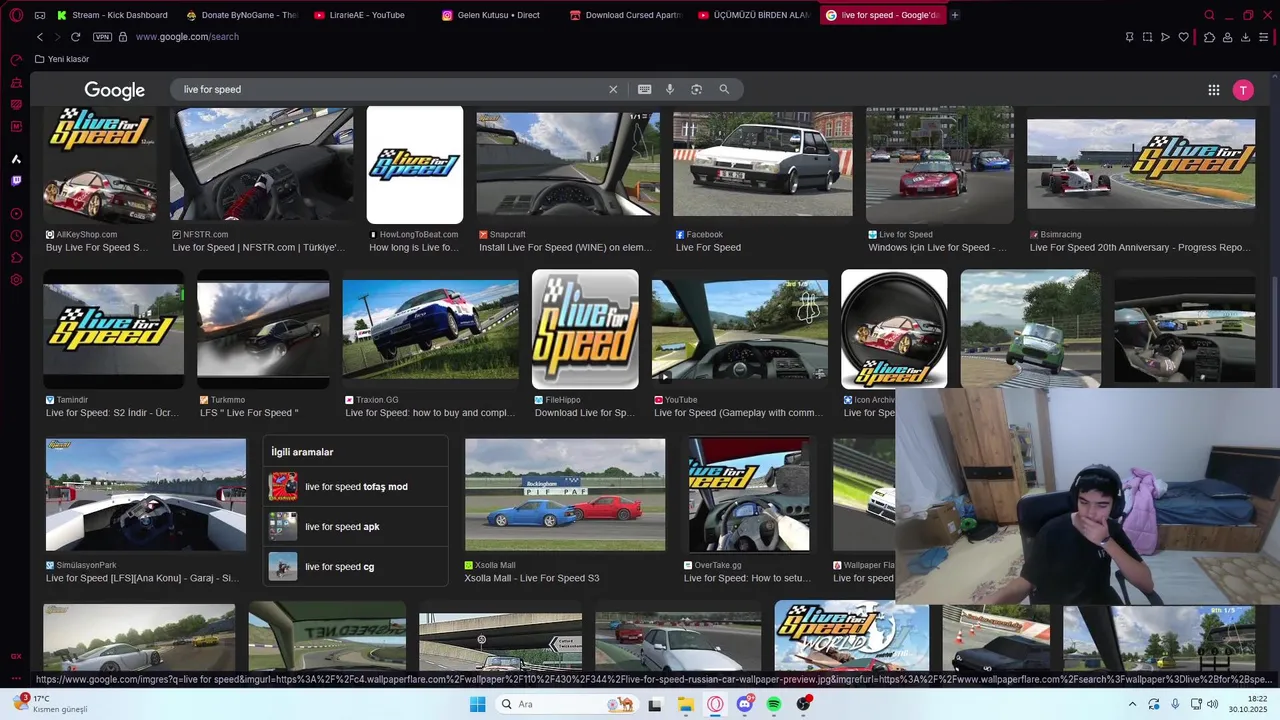Open the Google account avatar T
1280x720 pixels.
[x=1243, y=90]
